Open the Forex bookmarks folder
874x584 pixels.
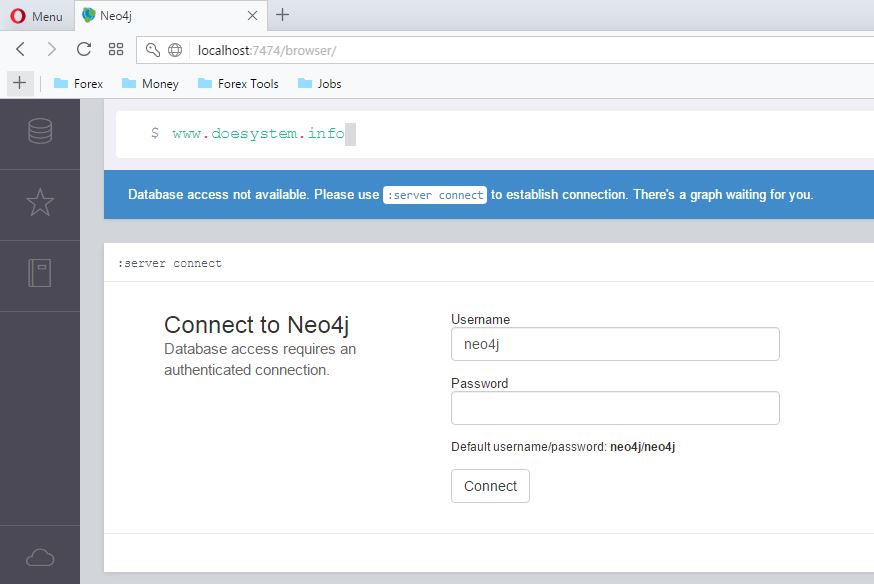click(78, 84)
